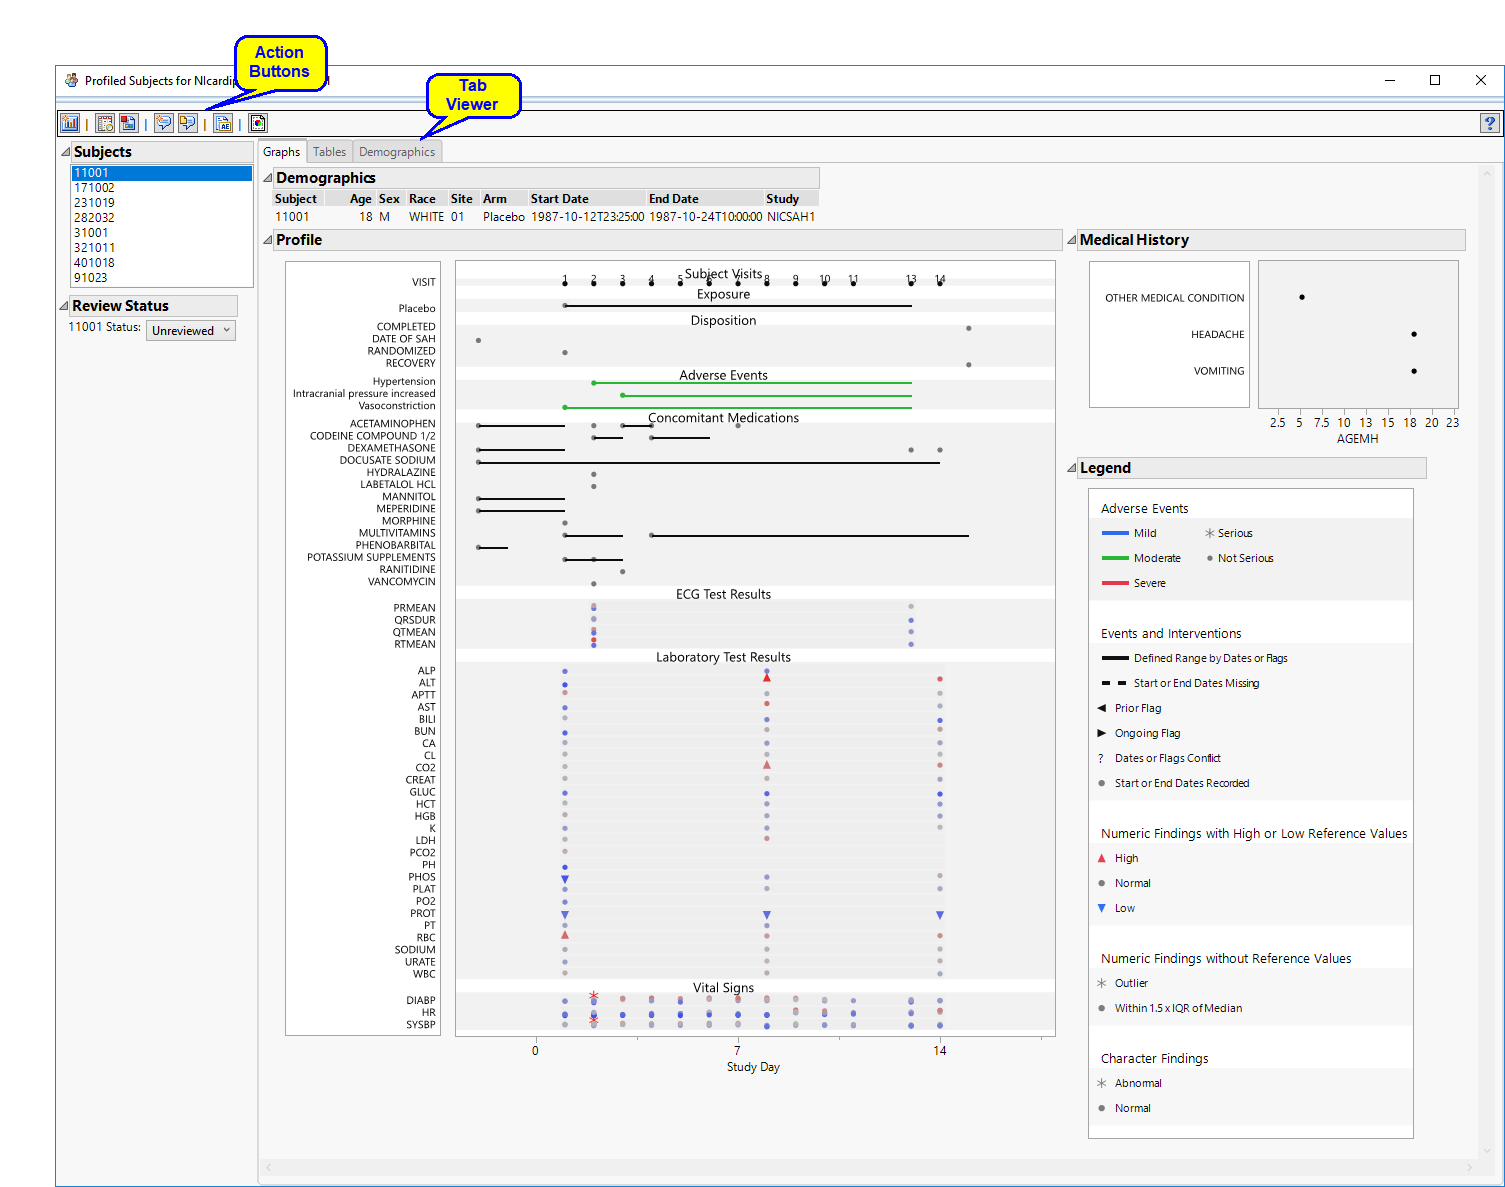Open the Unreviewed status dropdown
The width and height of the screenshot is (1505, 1187).
[191, 331]
